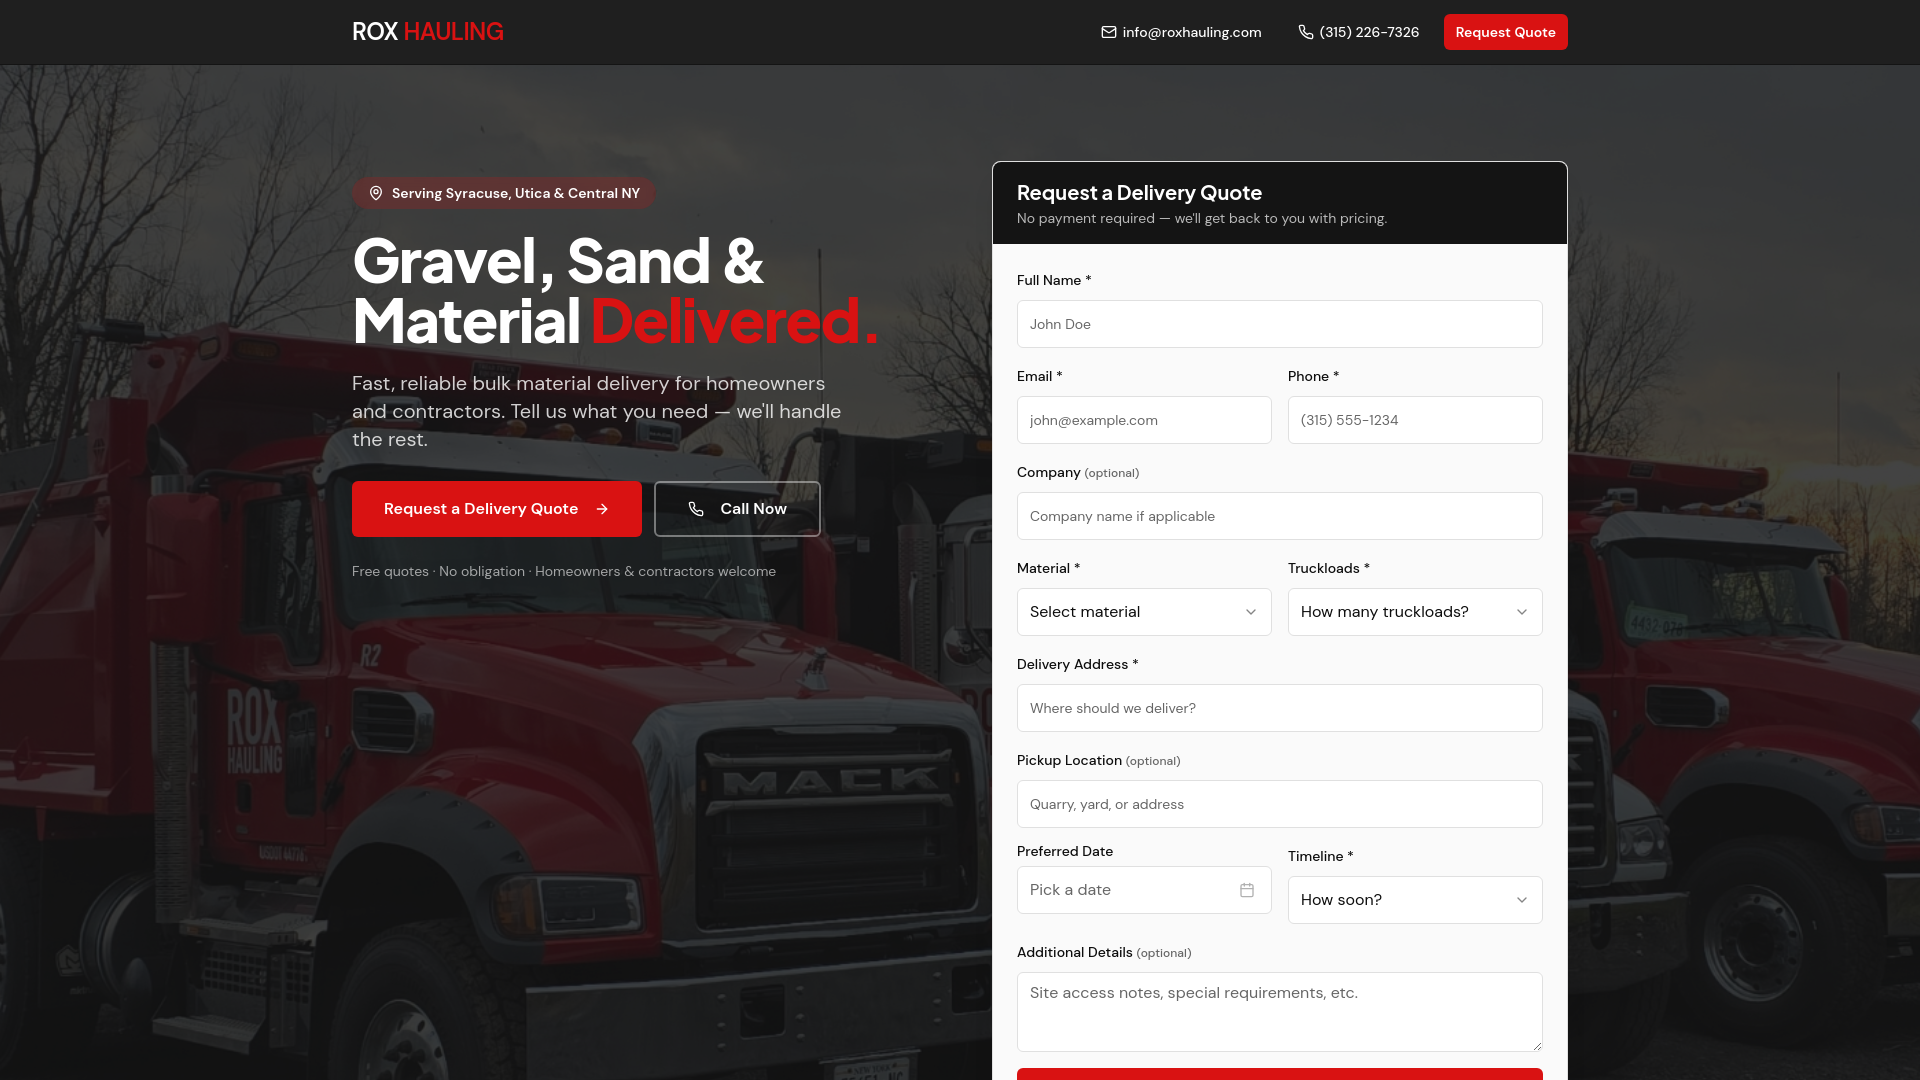Screen dimensions: 1920x1080
Task: Click the textarea resize handle corner
Action: [1536, 1045]
